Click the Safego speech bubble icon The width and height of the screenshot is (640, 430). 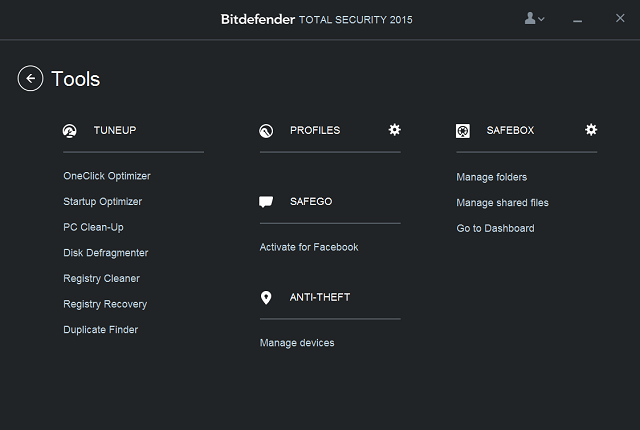click(266, 202)
